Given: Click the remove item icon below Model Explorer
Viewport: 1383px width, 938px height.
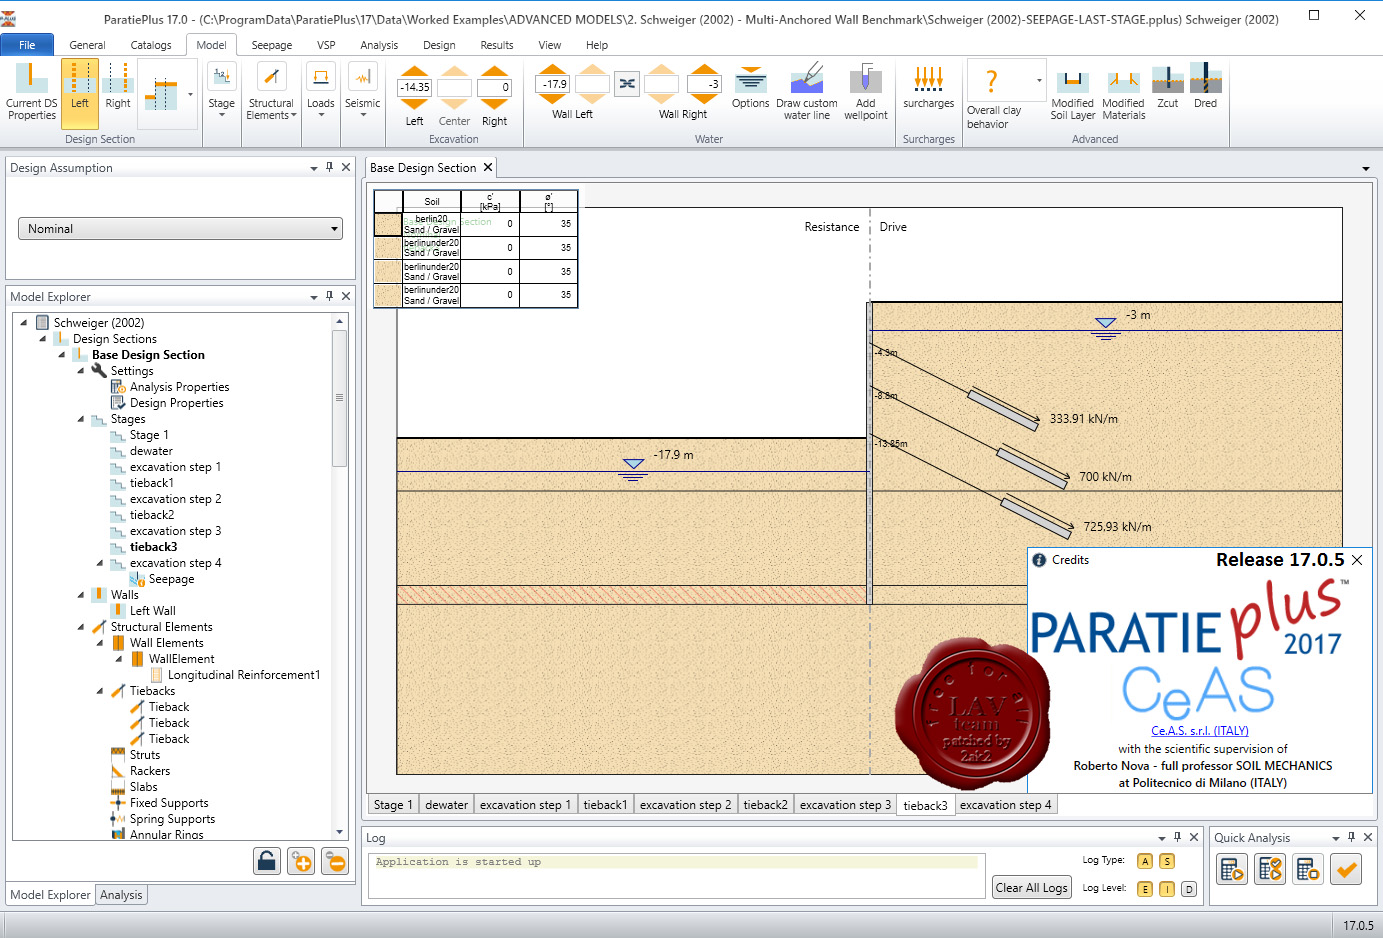Looking at the screenshot, I should 335,861.
